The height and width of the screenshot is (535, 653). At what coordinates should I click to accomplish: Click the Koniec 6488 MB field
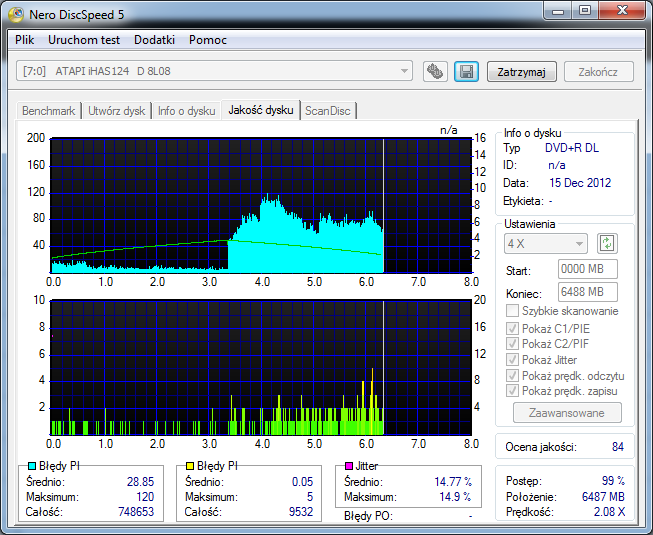click(x=587, y=292)
